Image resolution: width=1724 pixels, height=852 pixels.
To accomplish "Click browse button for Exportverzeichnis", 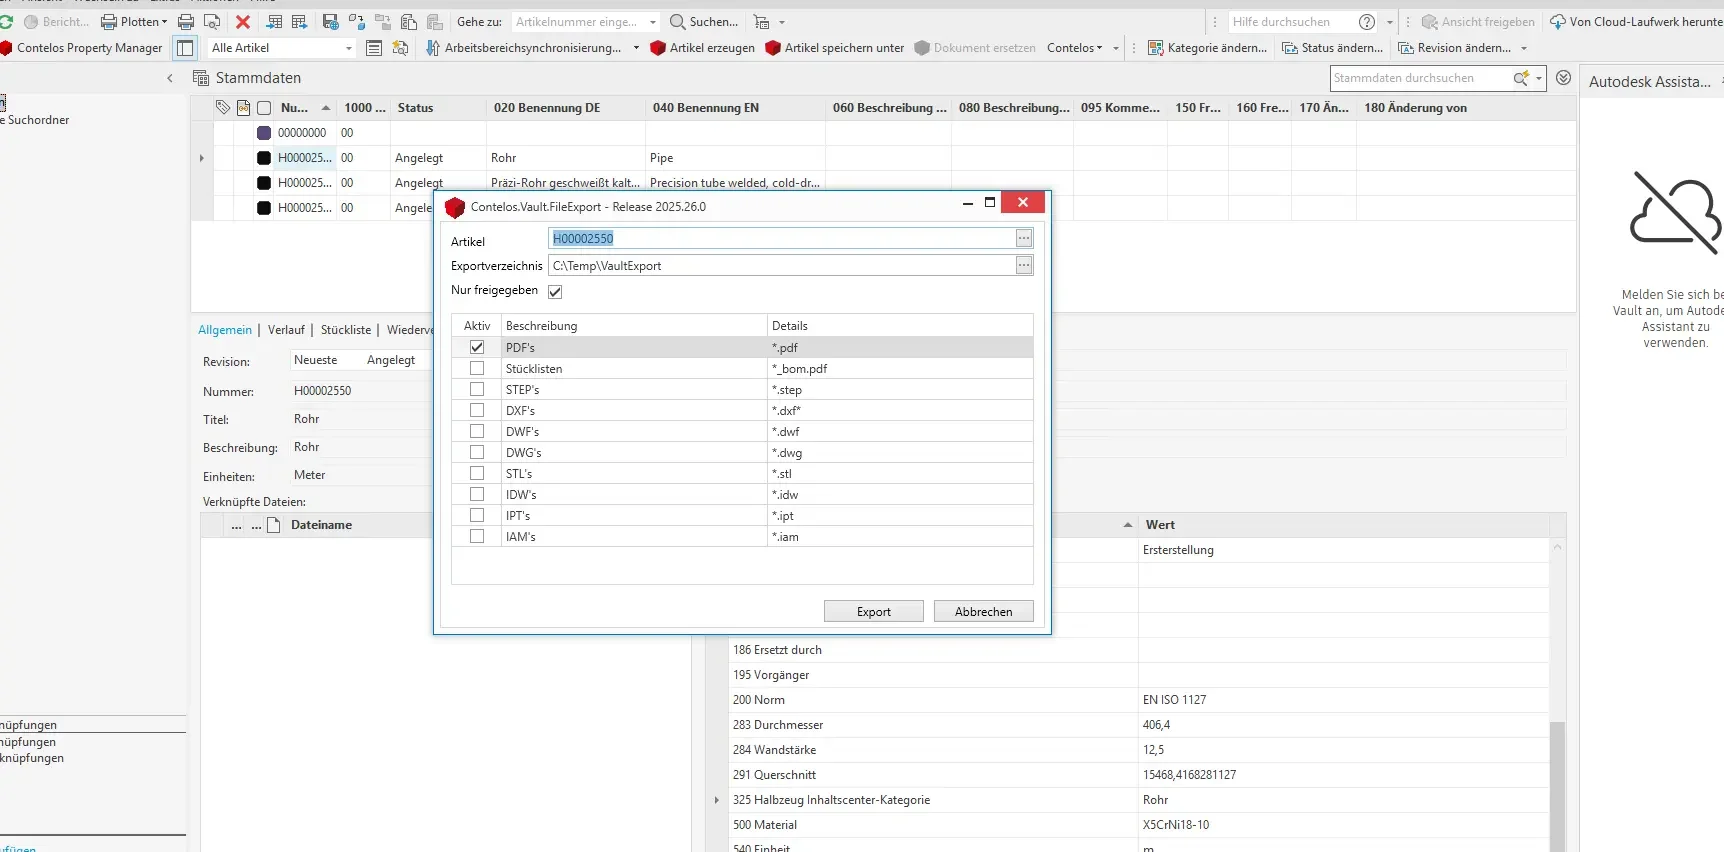I will [1024, 265].
